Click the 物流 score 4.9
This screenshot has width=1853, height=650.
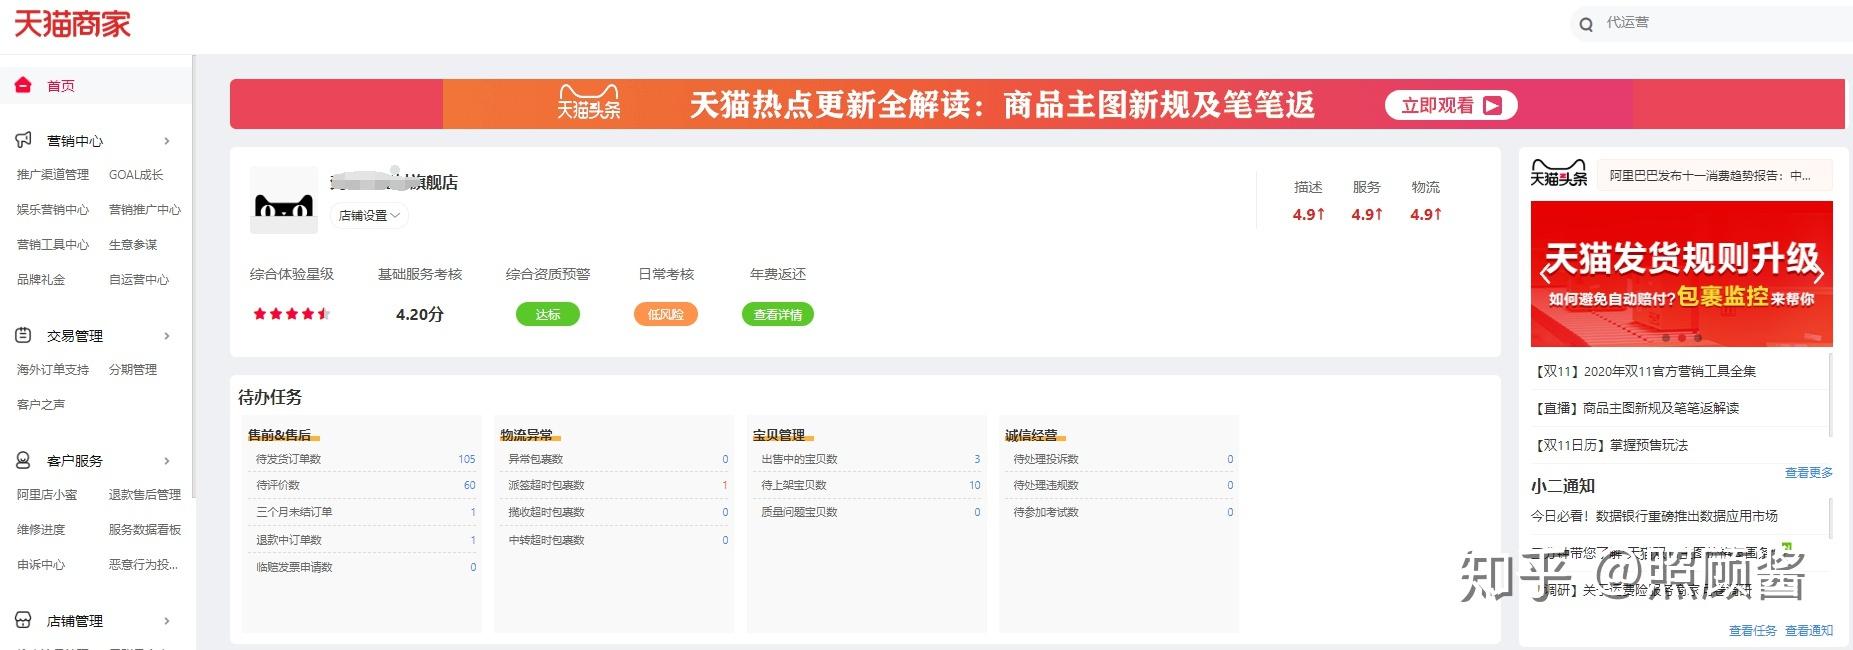click(1426, 214)
